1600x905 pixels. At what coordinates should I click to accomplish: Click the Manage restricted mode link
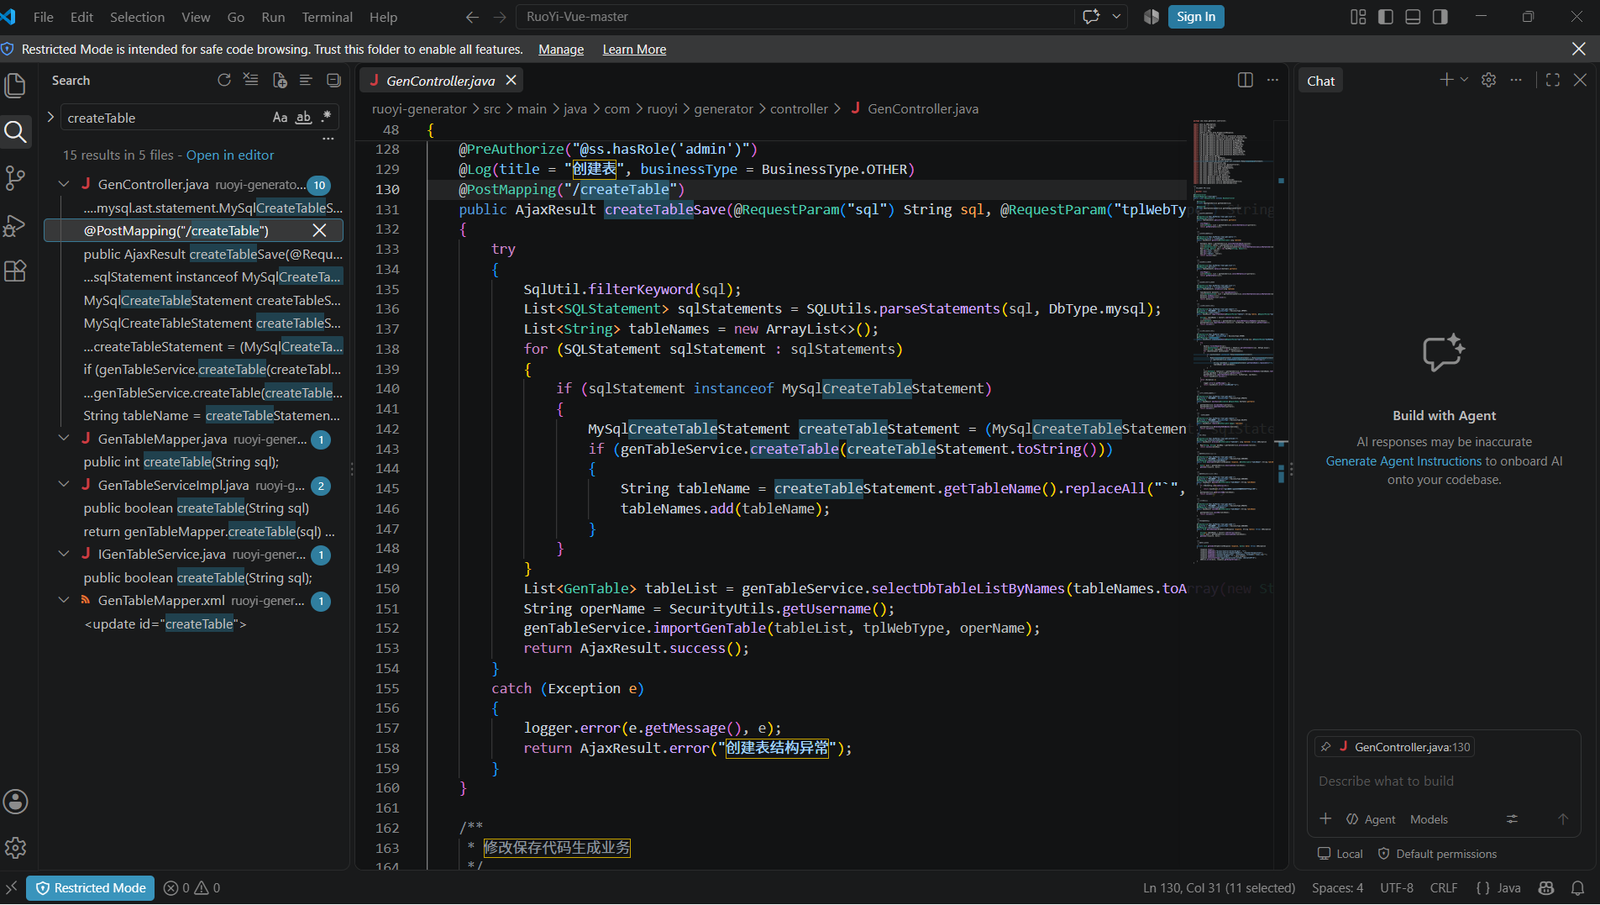(561, 49)
